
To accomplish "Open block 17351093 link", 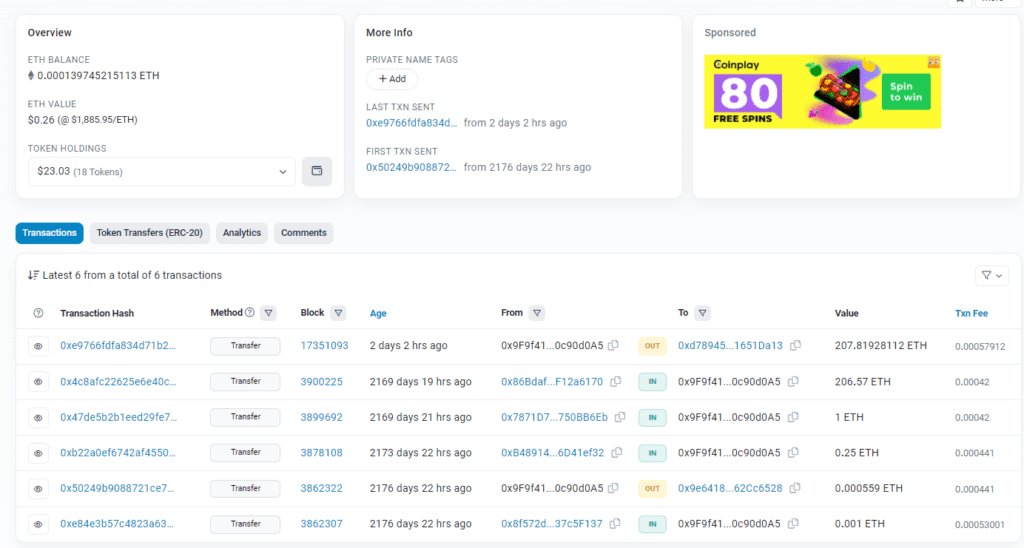I will 324,346.
